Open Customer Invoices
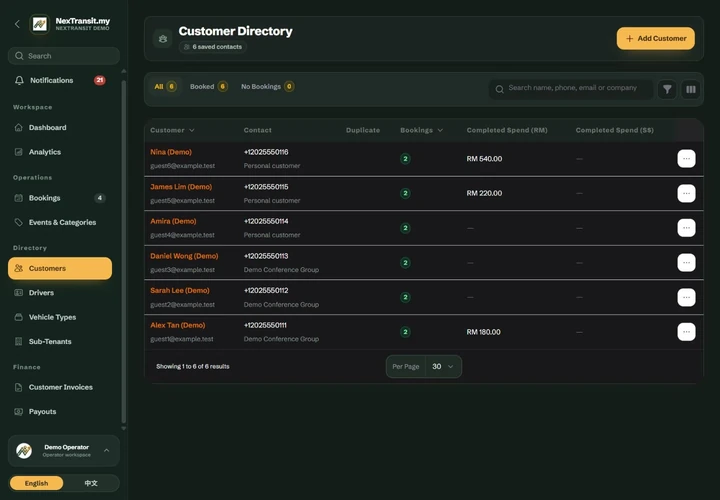 pyautogui.click(x=60, y=387)
